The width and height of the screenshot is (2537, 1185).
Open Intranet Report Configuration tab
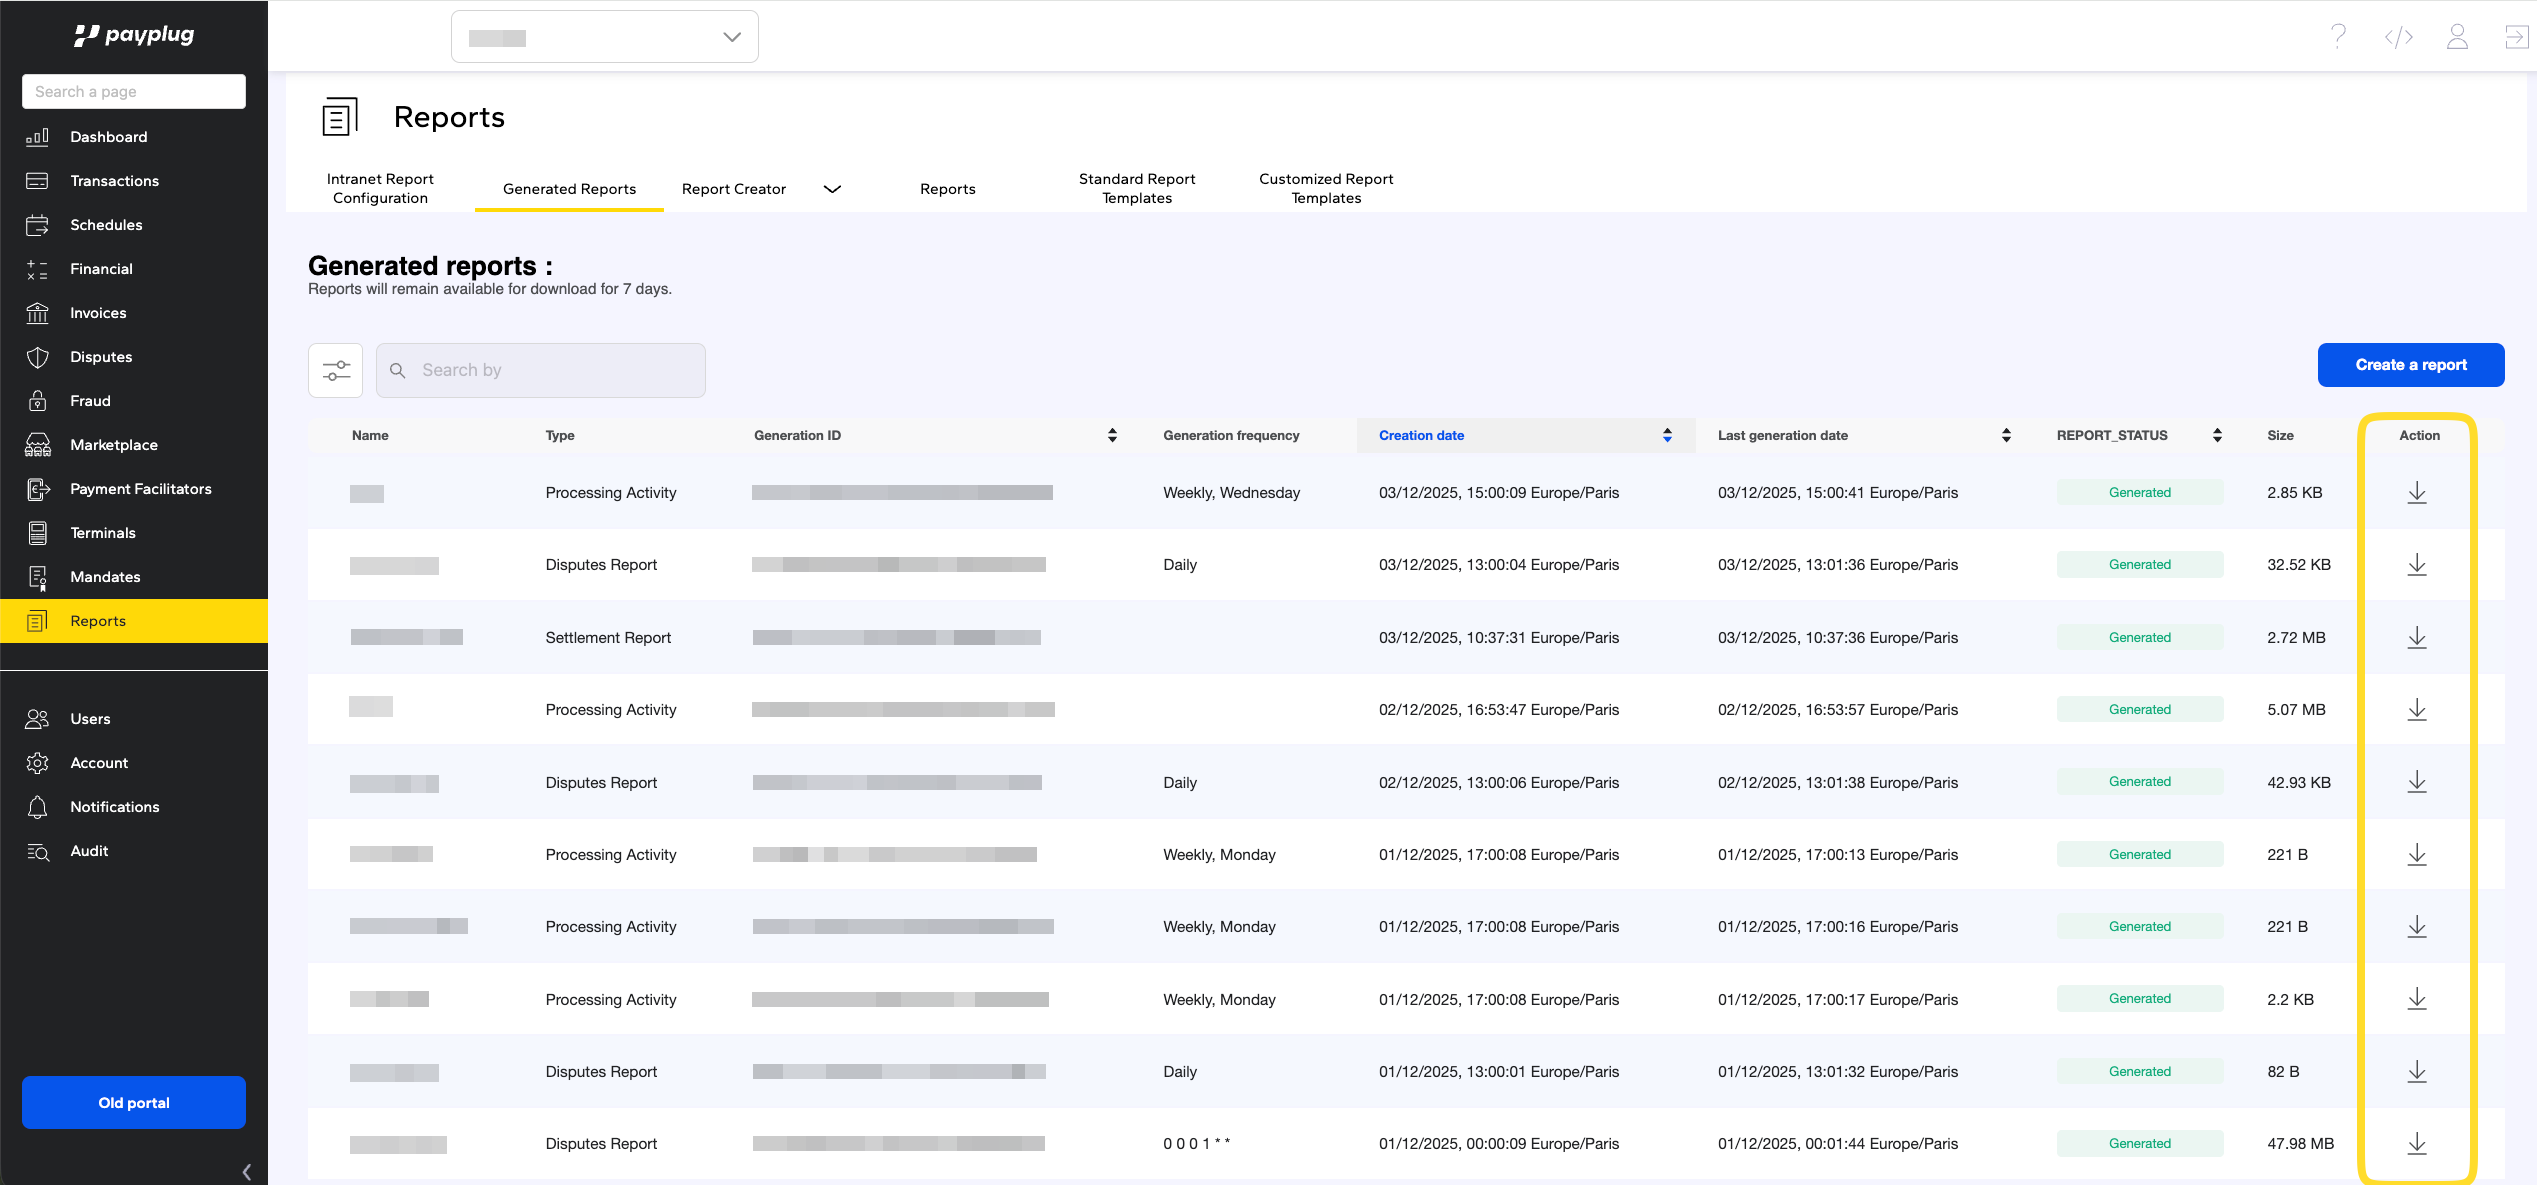380,188
